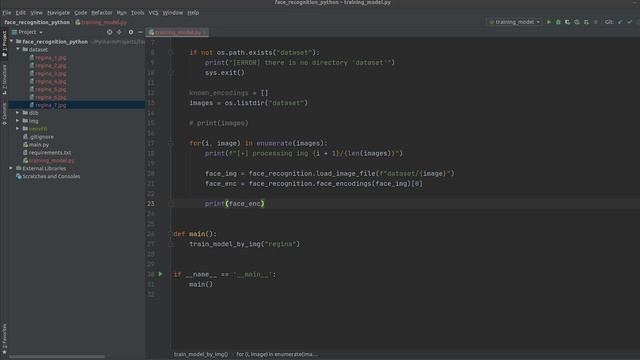
Task: Click the Project panel horizontal scrollbar
Action: (x=57, y=357)
